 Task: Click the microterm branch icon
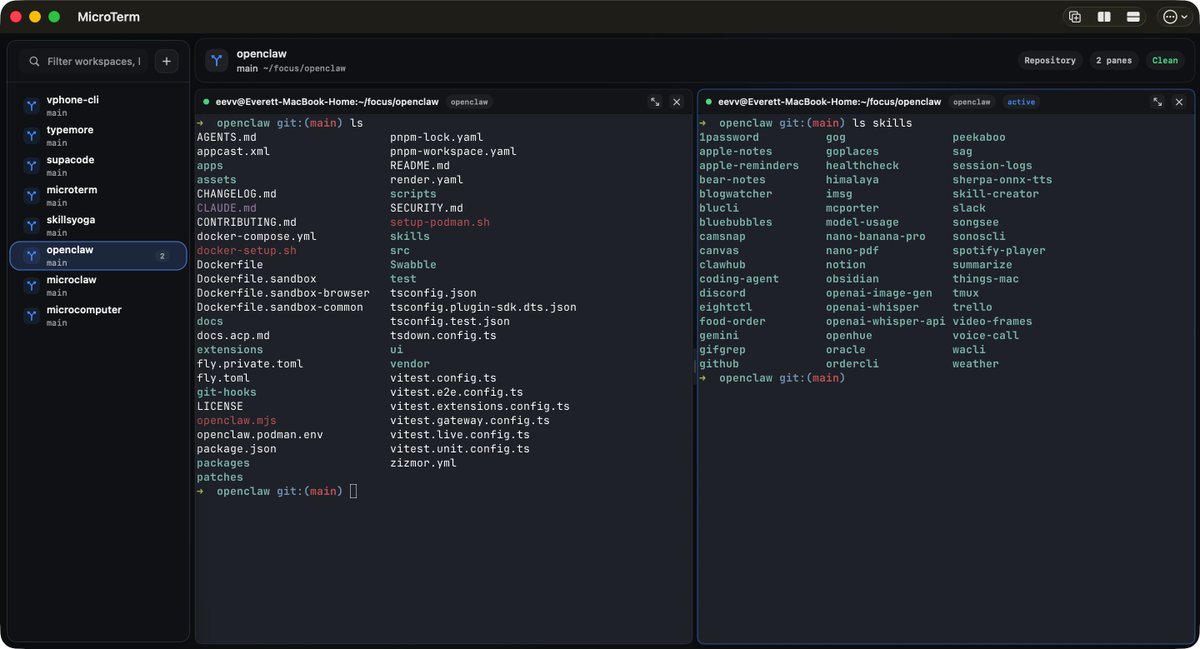[31, 196]
